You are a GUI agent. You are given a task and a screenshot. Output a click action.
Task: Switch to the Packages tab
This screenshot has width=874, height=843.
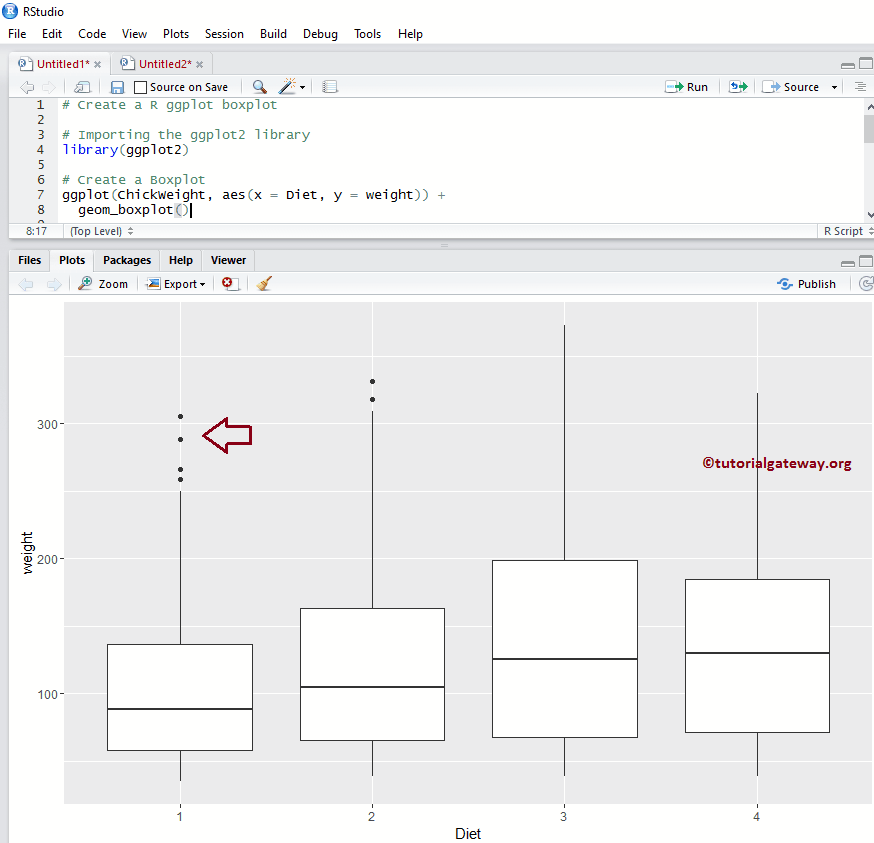[126, 260]
